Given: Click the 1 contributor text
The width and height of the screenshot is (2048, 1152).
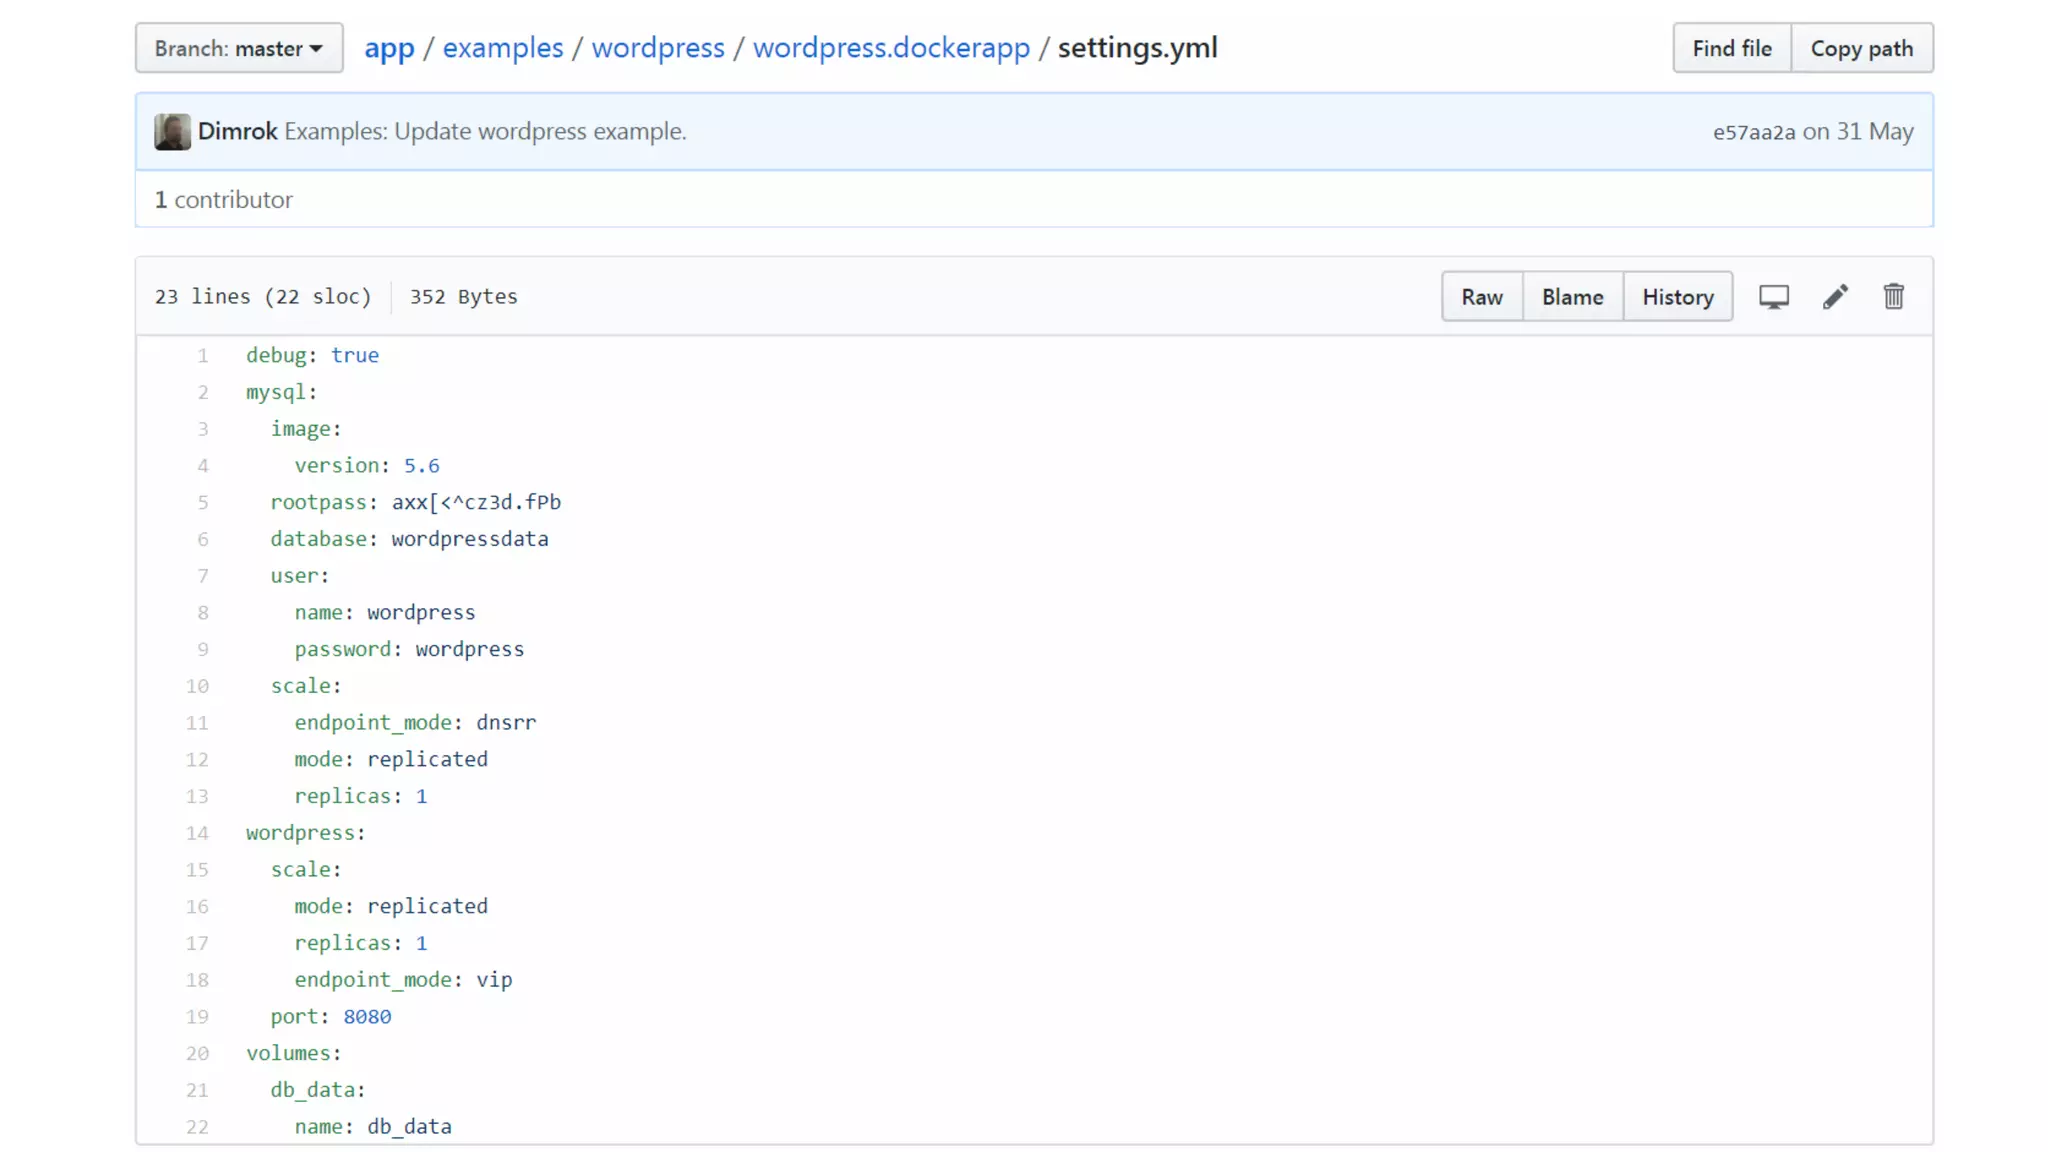Looking at the screenshot, I should click(x=224, y=199).
